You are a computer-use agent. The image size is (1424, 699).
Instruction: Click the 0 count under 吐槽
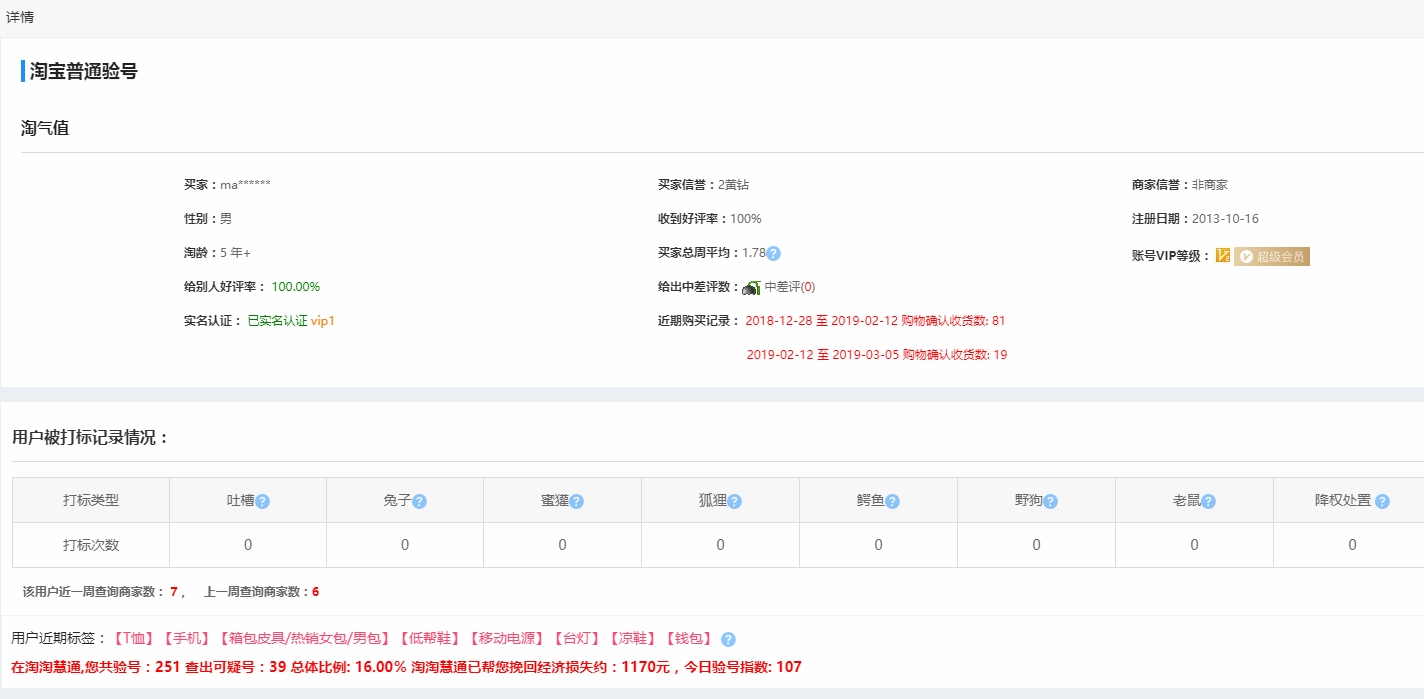[248, 545]
